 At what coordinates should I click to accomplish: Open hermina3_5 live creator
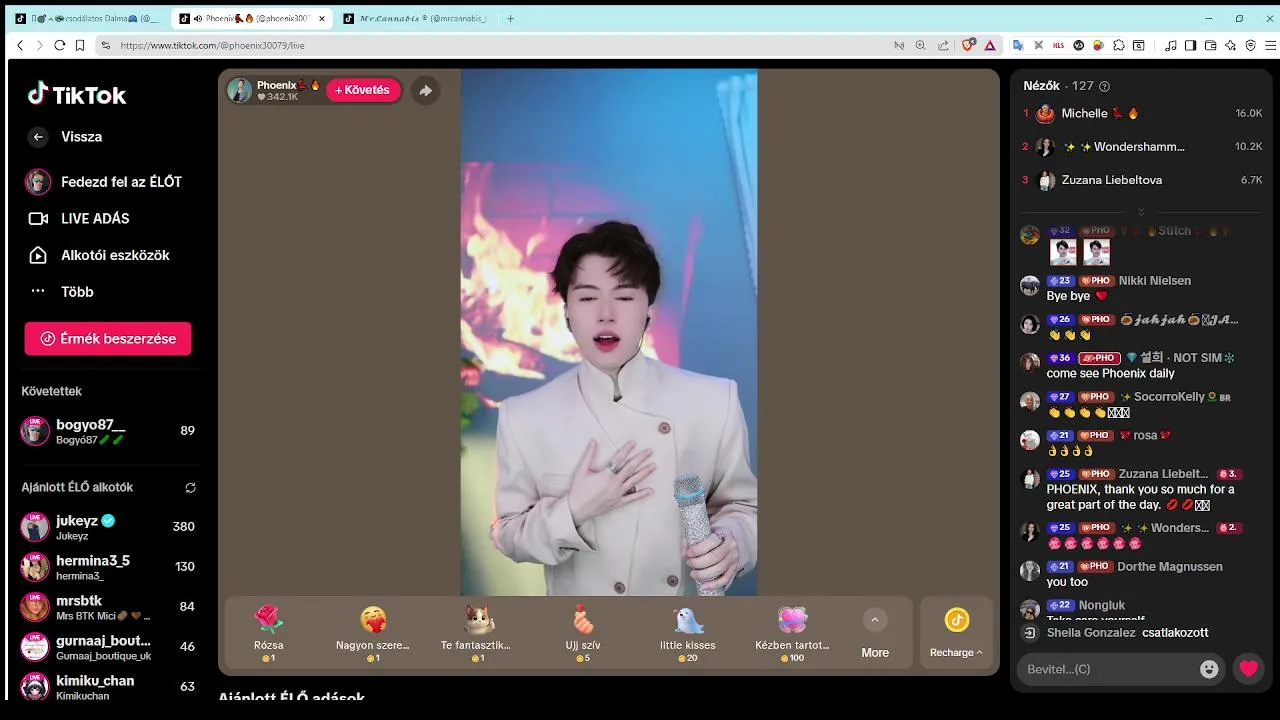click(x=108, y=567)
